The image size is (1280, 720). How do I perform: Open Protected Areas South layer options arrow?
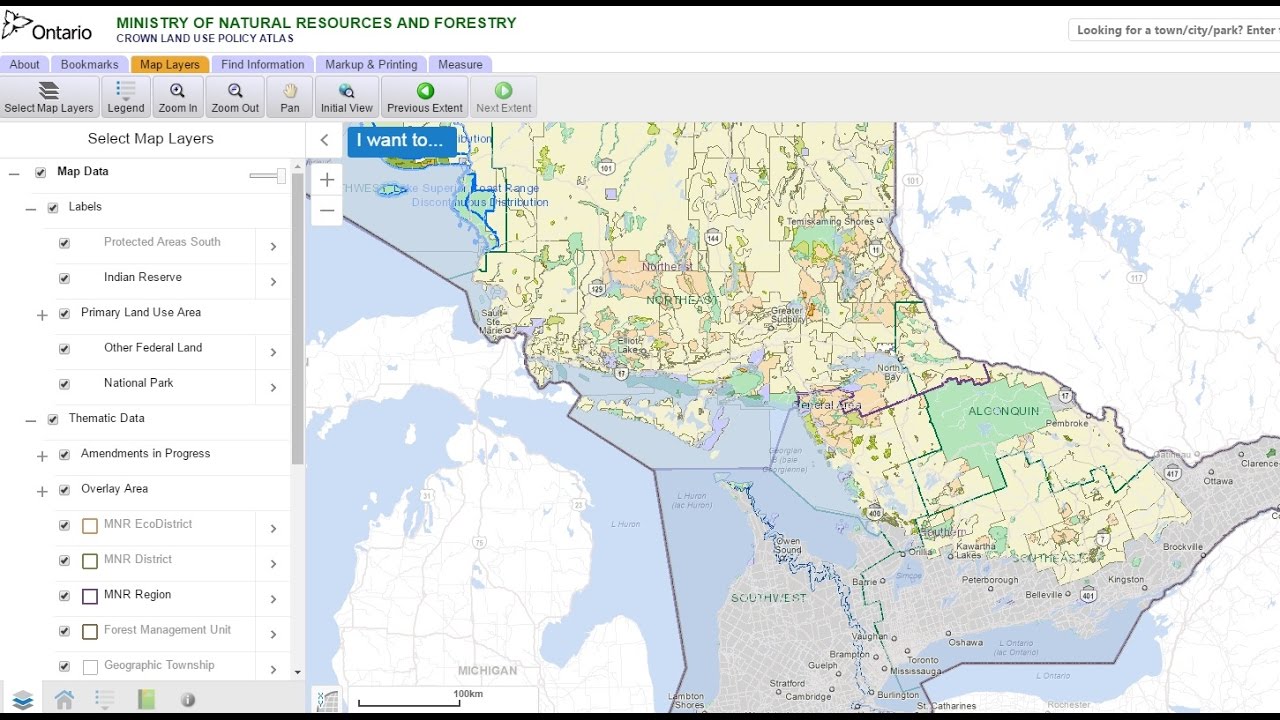[273, 247]
